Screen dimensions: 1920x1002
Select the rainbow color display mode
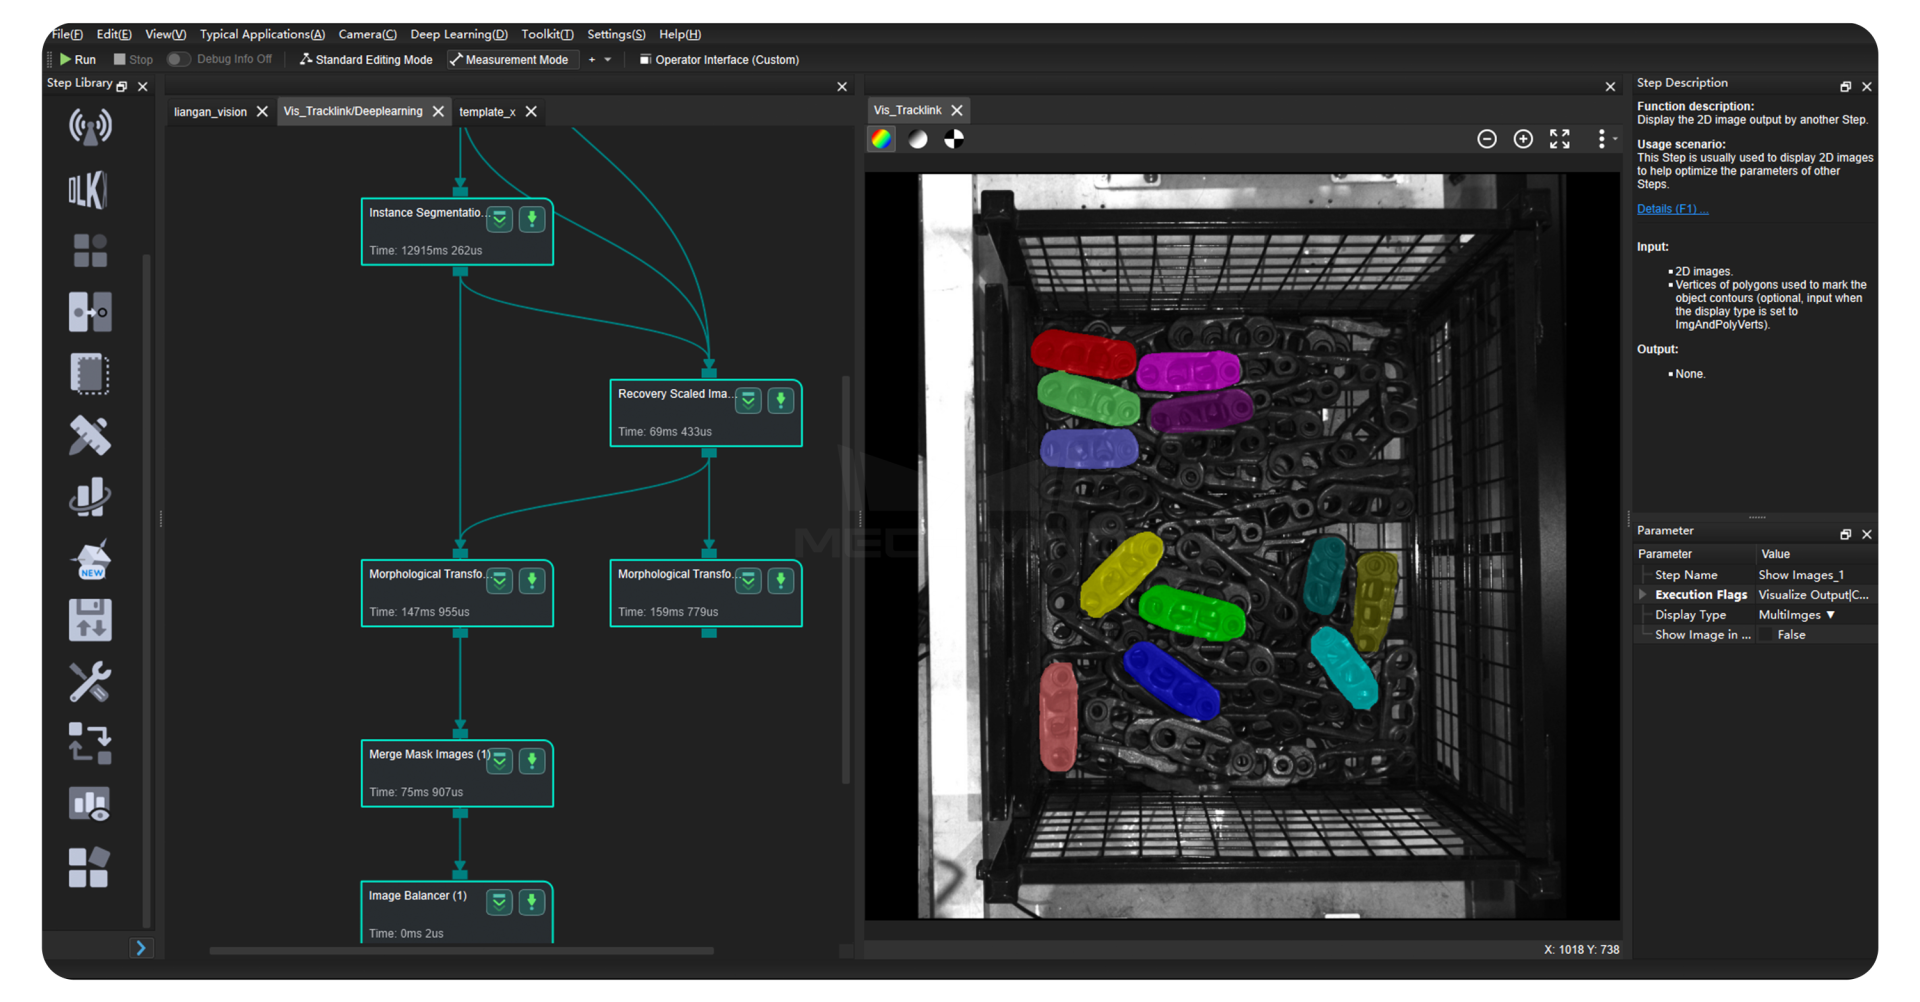pos(881,139)
